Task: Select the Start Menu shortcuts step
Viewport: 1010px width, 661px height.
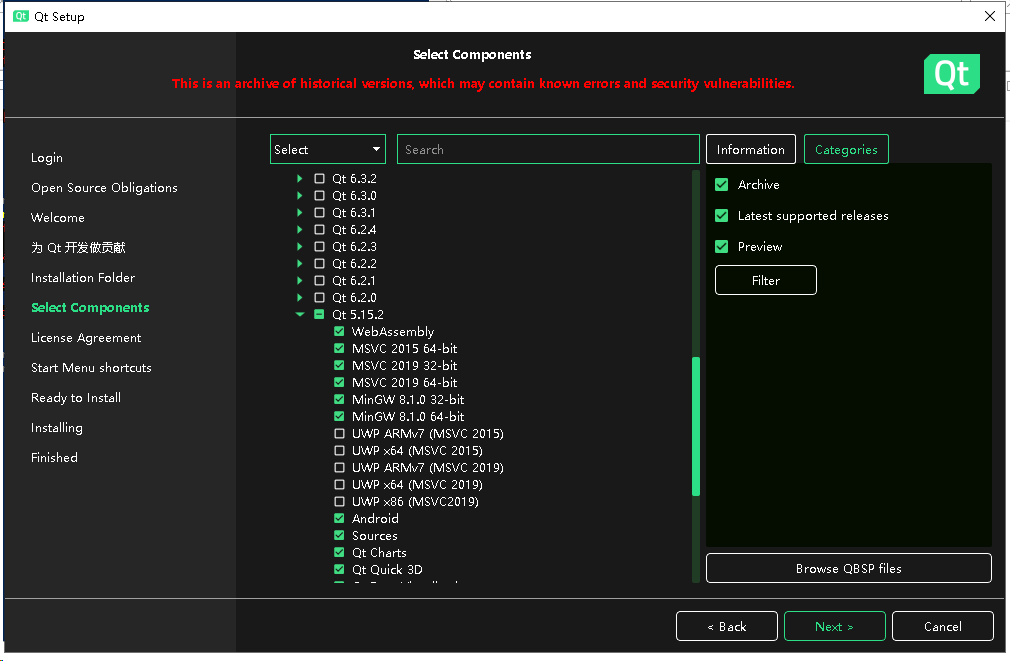Action: [91, 368]
